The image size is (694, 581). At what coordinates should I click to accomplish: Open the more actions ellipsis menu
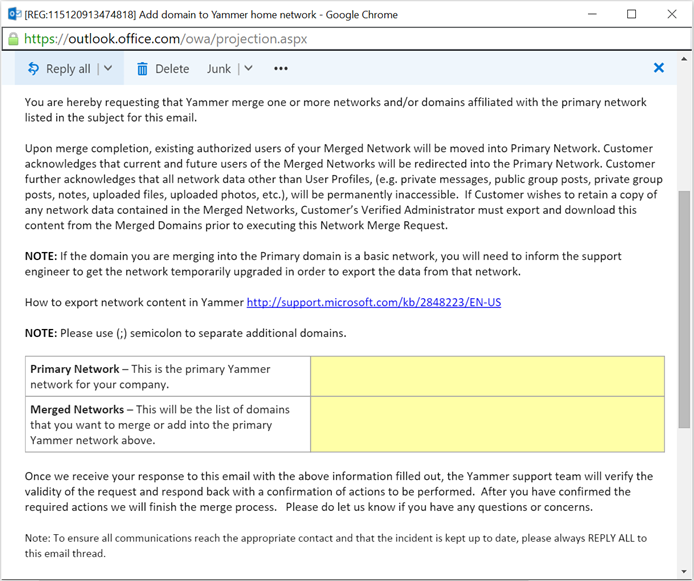pyautogui.click(x=281, y=69)
